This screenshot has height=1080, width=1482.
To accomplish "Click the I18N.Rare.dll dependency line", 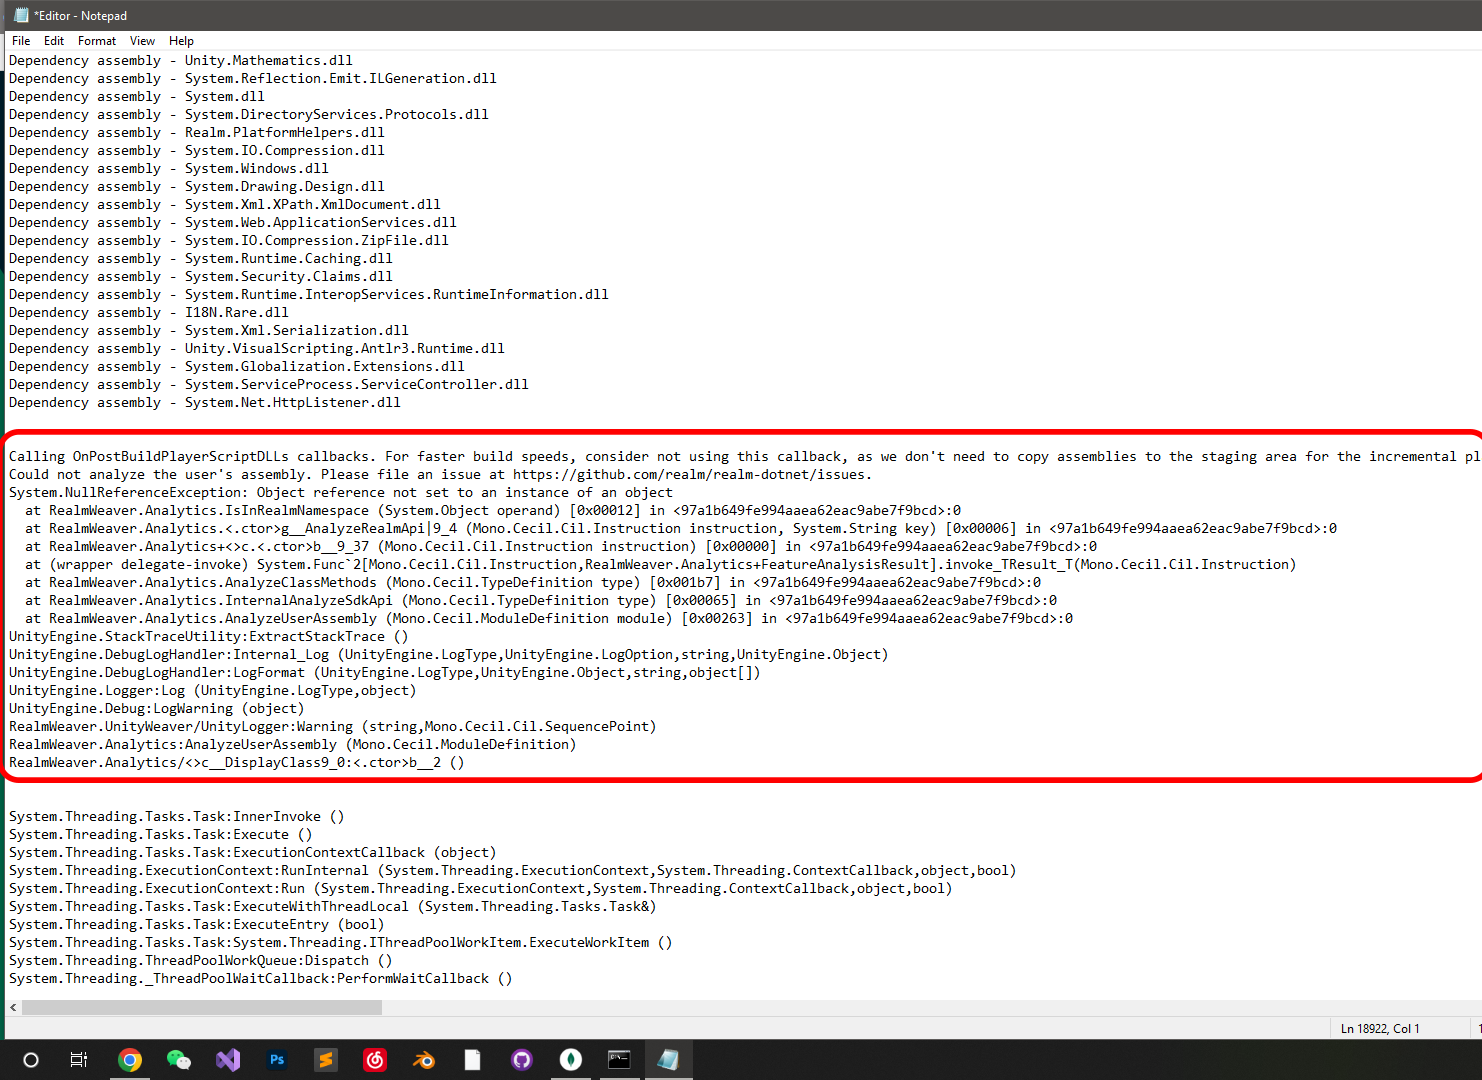I will pos(149,313).
